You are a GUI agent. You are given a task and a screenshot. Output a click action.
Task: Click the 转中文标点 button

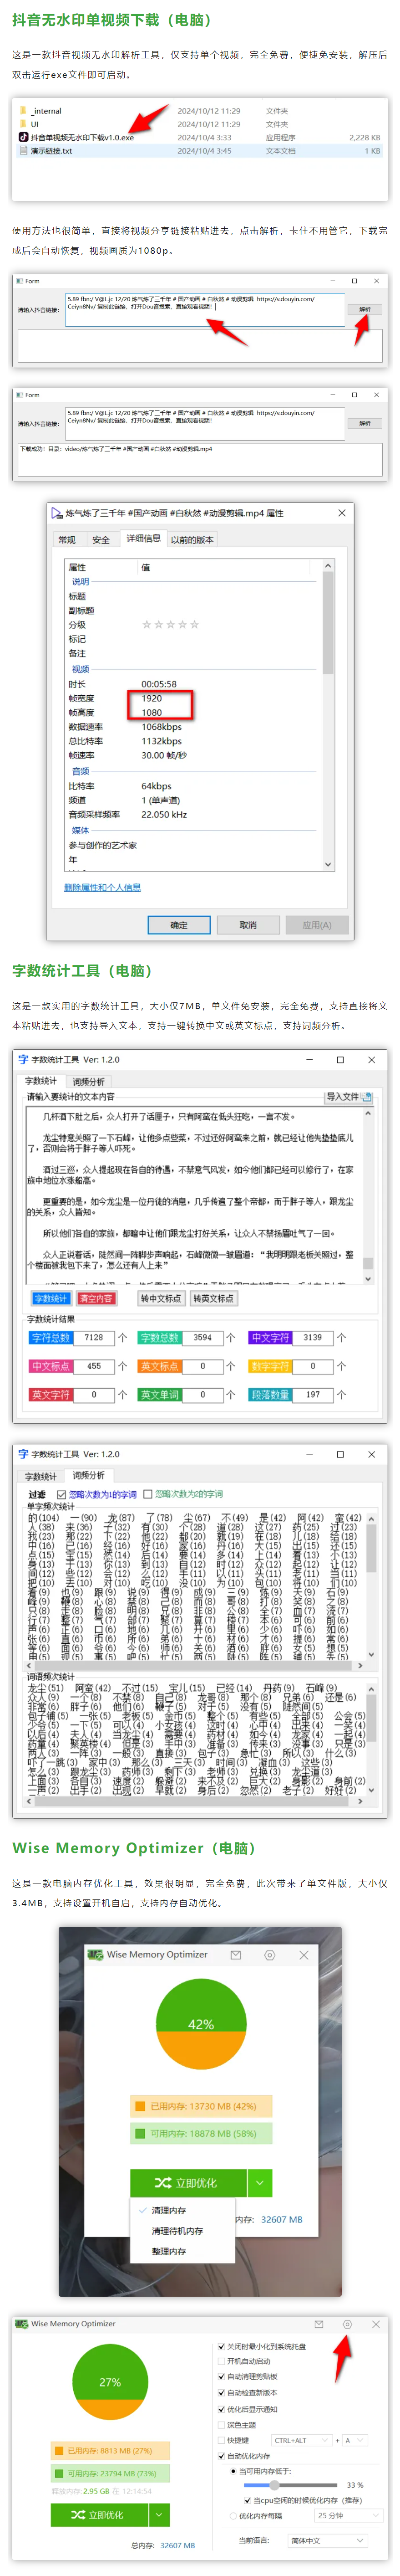pyautogui.click(x=161, y=1299)
